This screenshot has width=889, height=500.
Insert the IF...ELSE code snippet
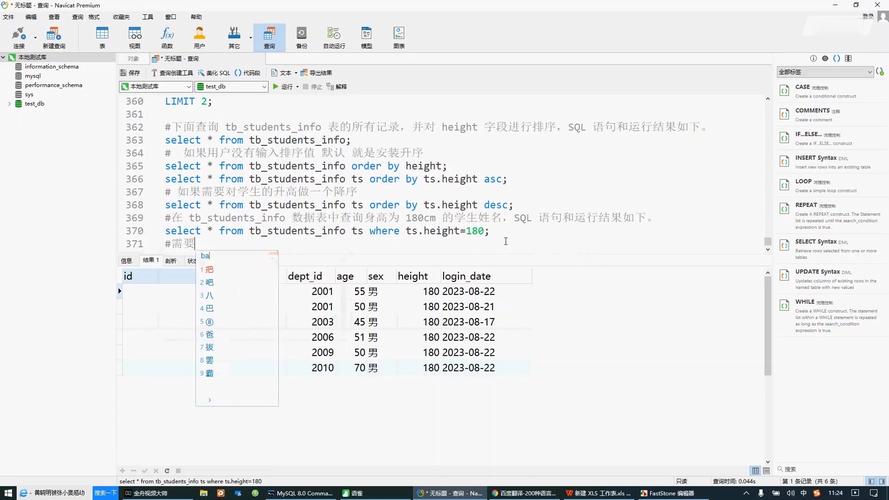[x=830, y=138]
